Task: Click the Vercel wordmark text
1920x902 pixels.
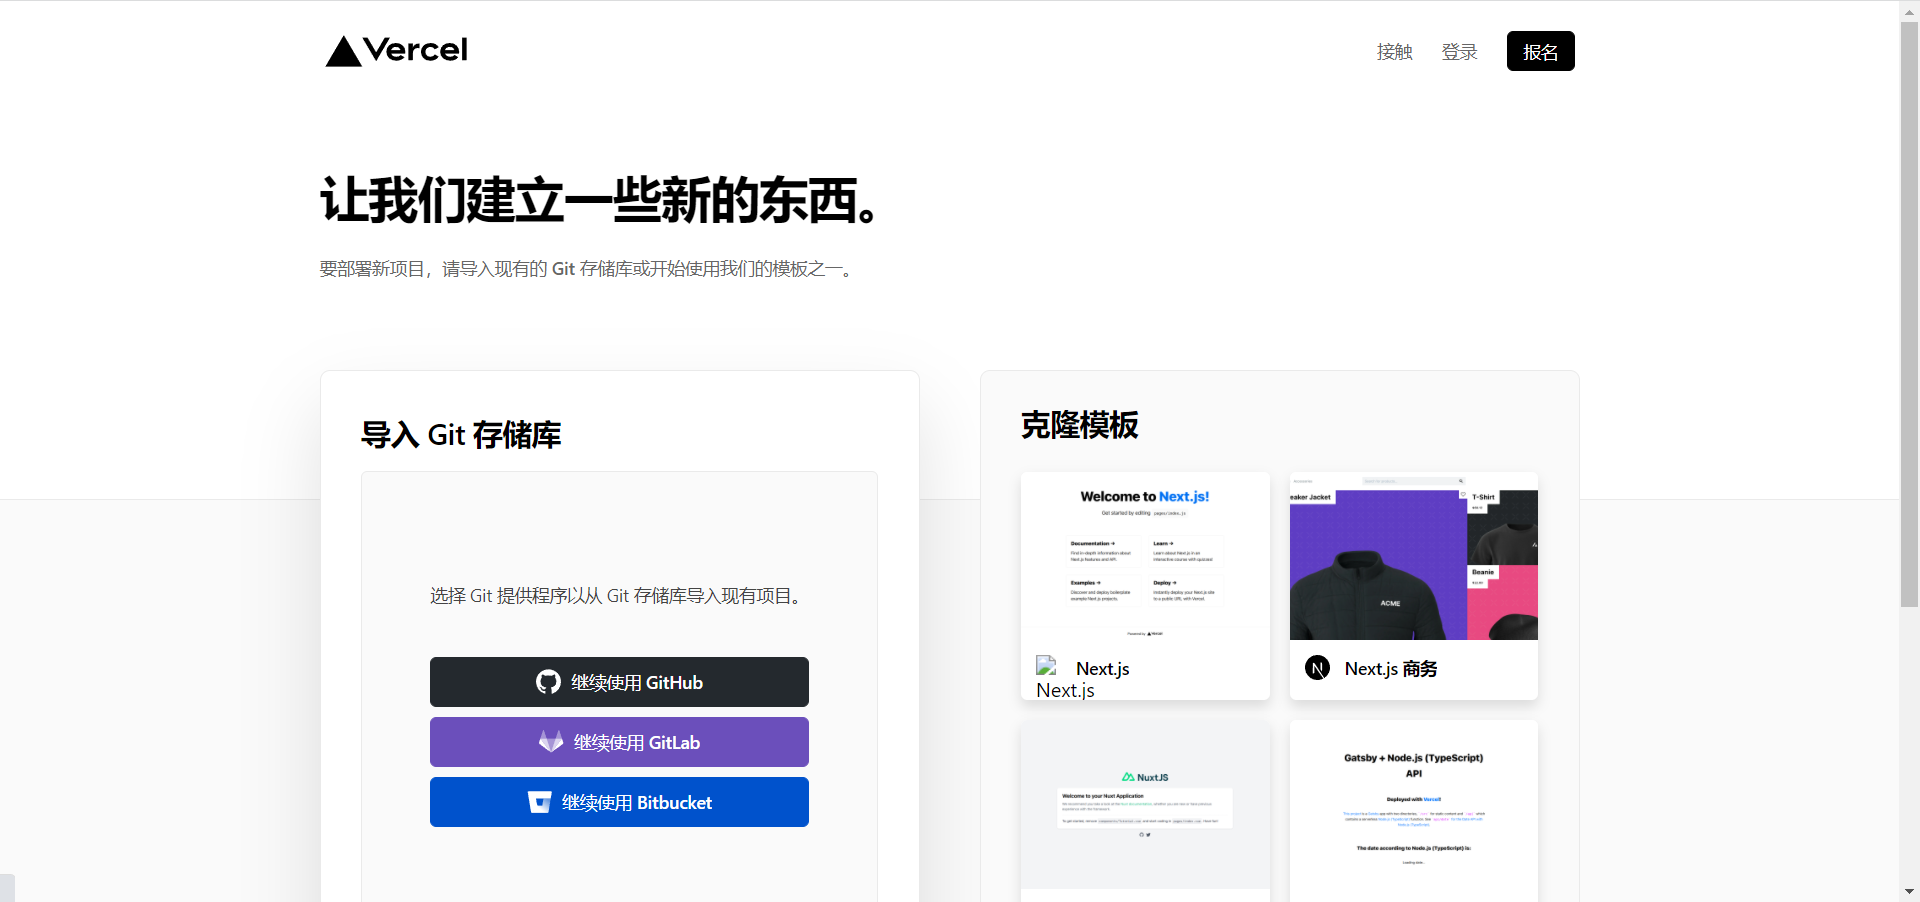Action: coord(415,50)
